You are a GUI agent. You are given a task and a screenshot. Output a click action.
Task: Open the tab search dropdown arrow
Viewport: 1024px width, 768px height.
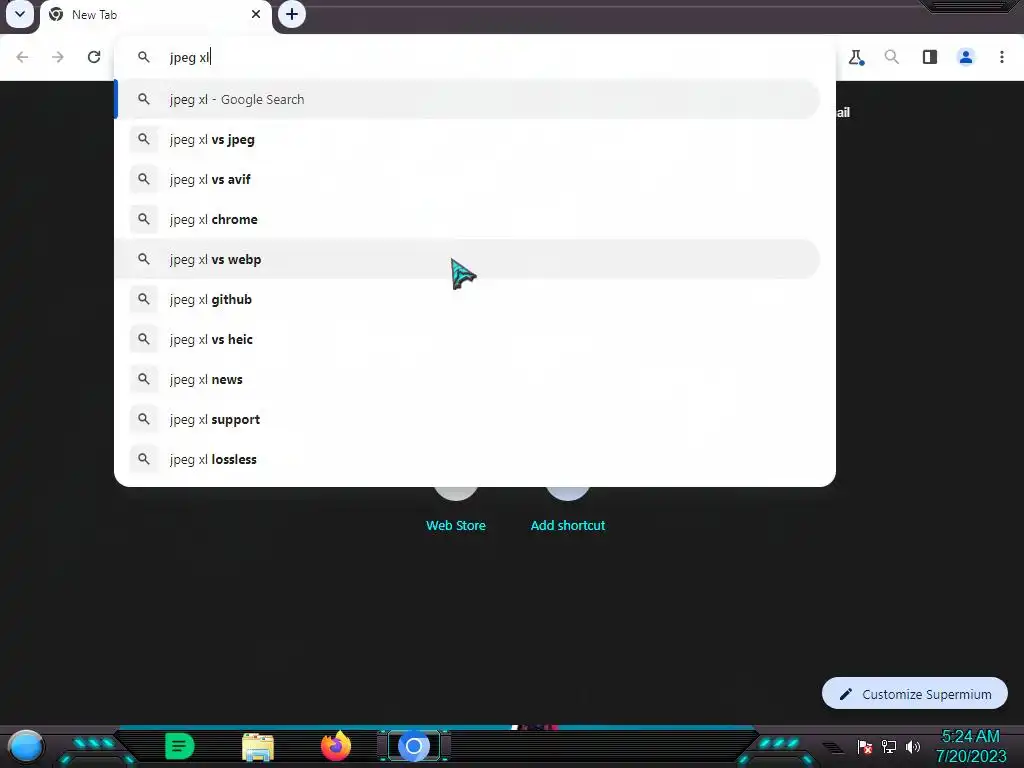[20, 14]
